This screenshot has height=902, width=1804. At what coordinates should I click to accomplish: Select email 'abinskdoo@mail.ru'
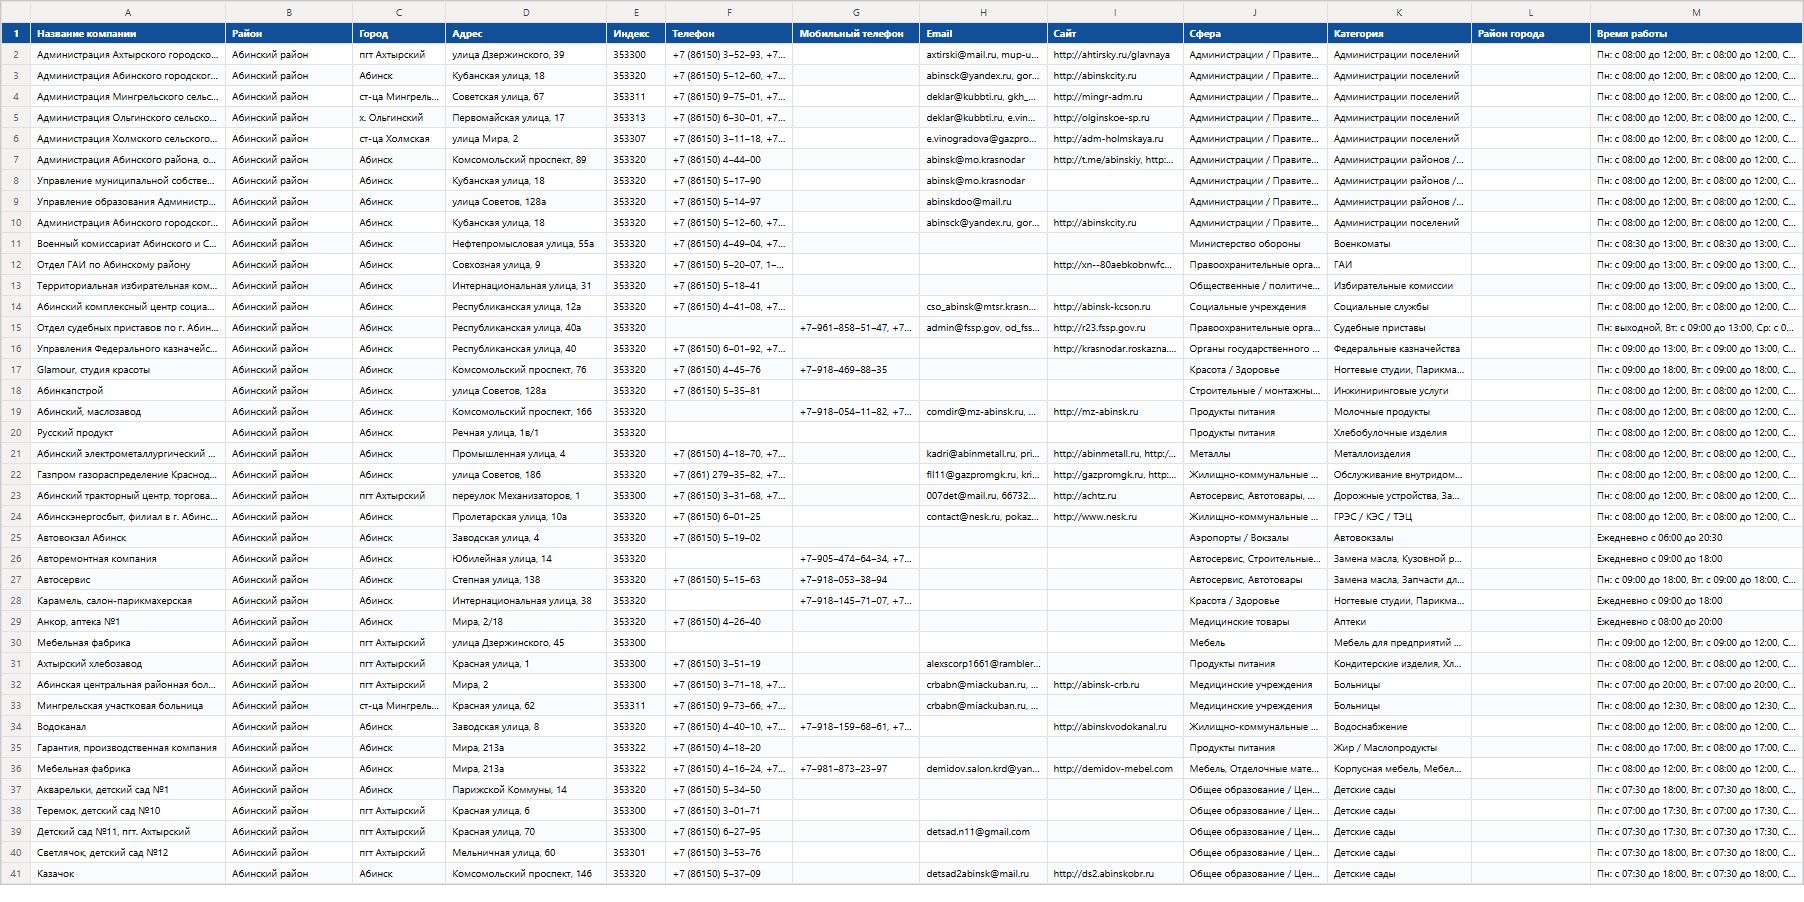pos(983,202)
